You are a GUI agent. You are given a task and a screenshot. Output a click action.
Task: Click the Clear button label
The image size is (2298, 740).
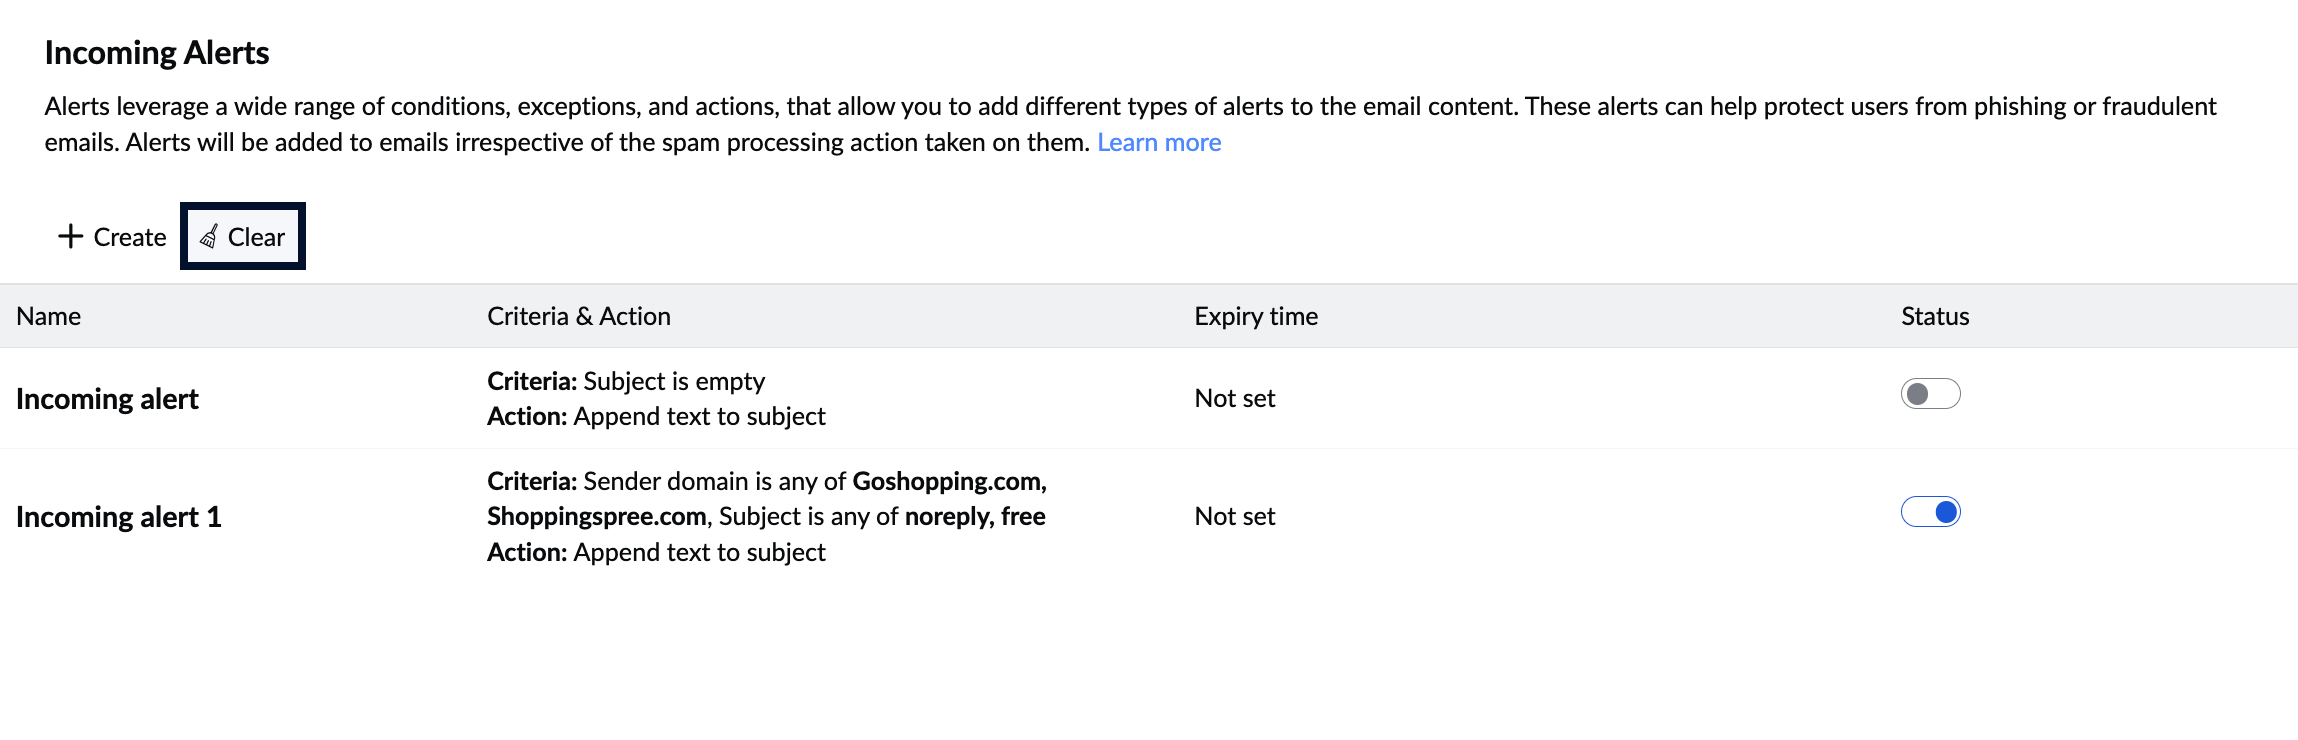coord(256,237)
